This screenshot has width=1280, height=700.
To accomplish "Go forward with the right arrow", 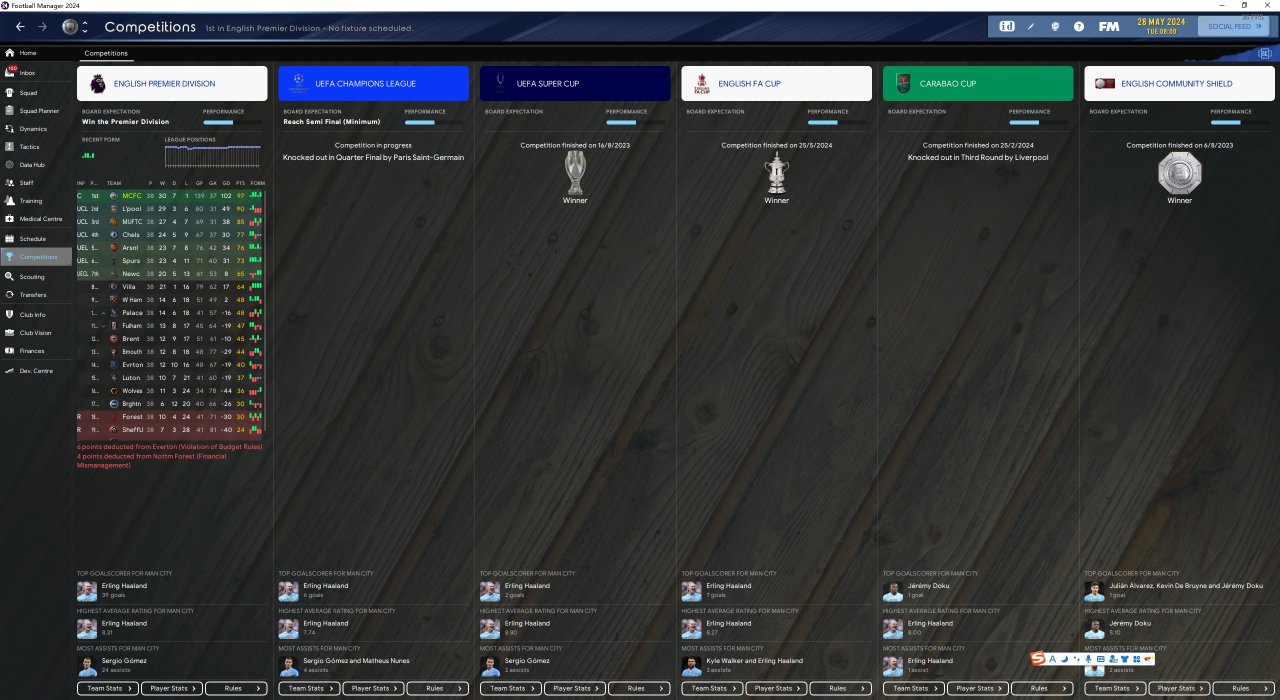I will tap(42, 27).
